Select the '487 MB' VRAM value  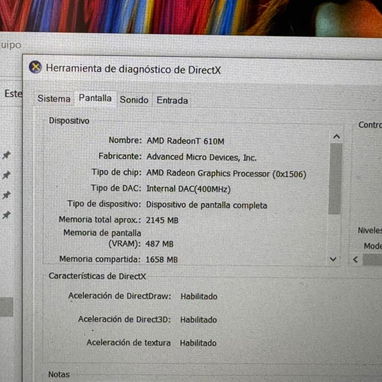159,244
